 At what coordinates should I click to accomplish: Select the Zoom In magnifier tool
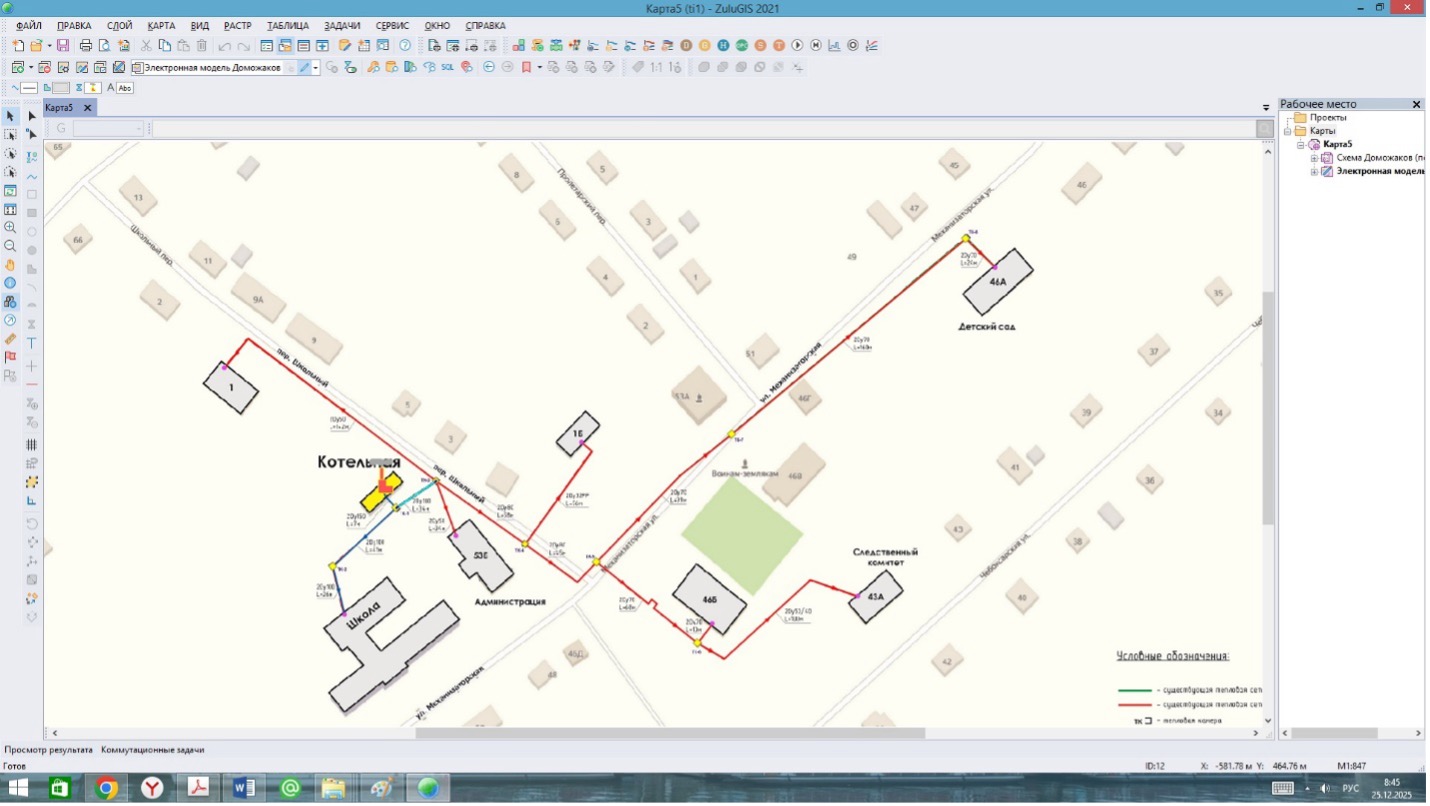tap(11, 228)
